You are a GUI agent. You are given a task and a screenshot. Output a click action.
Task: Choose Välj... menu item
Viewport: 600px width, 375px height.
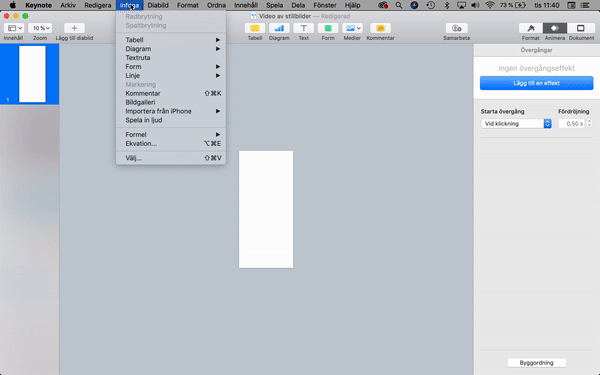coord(171,158)
